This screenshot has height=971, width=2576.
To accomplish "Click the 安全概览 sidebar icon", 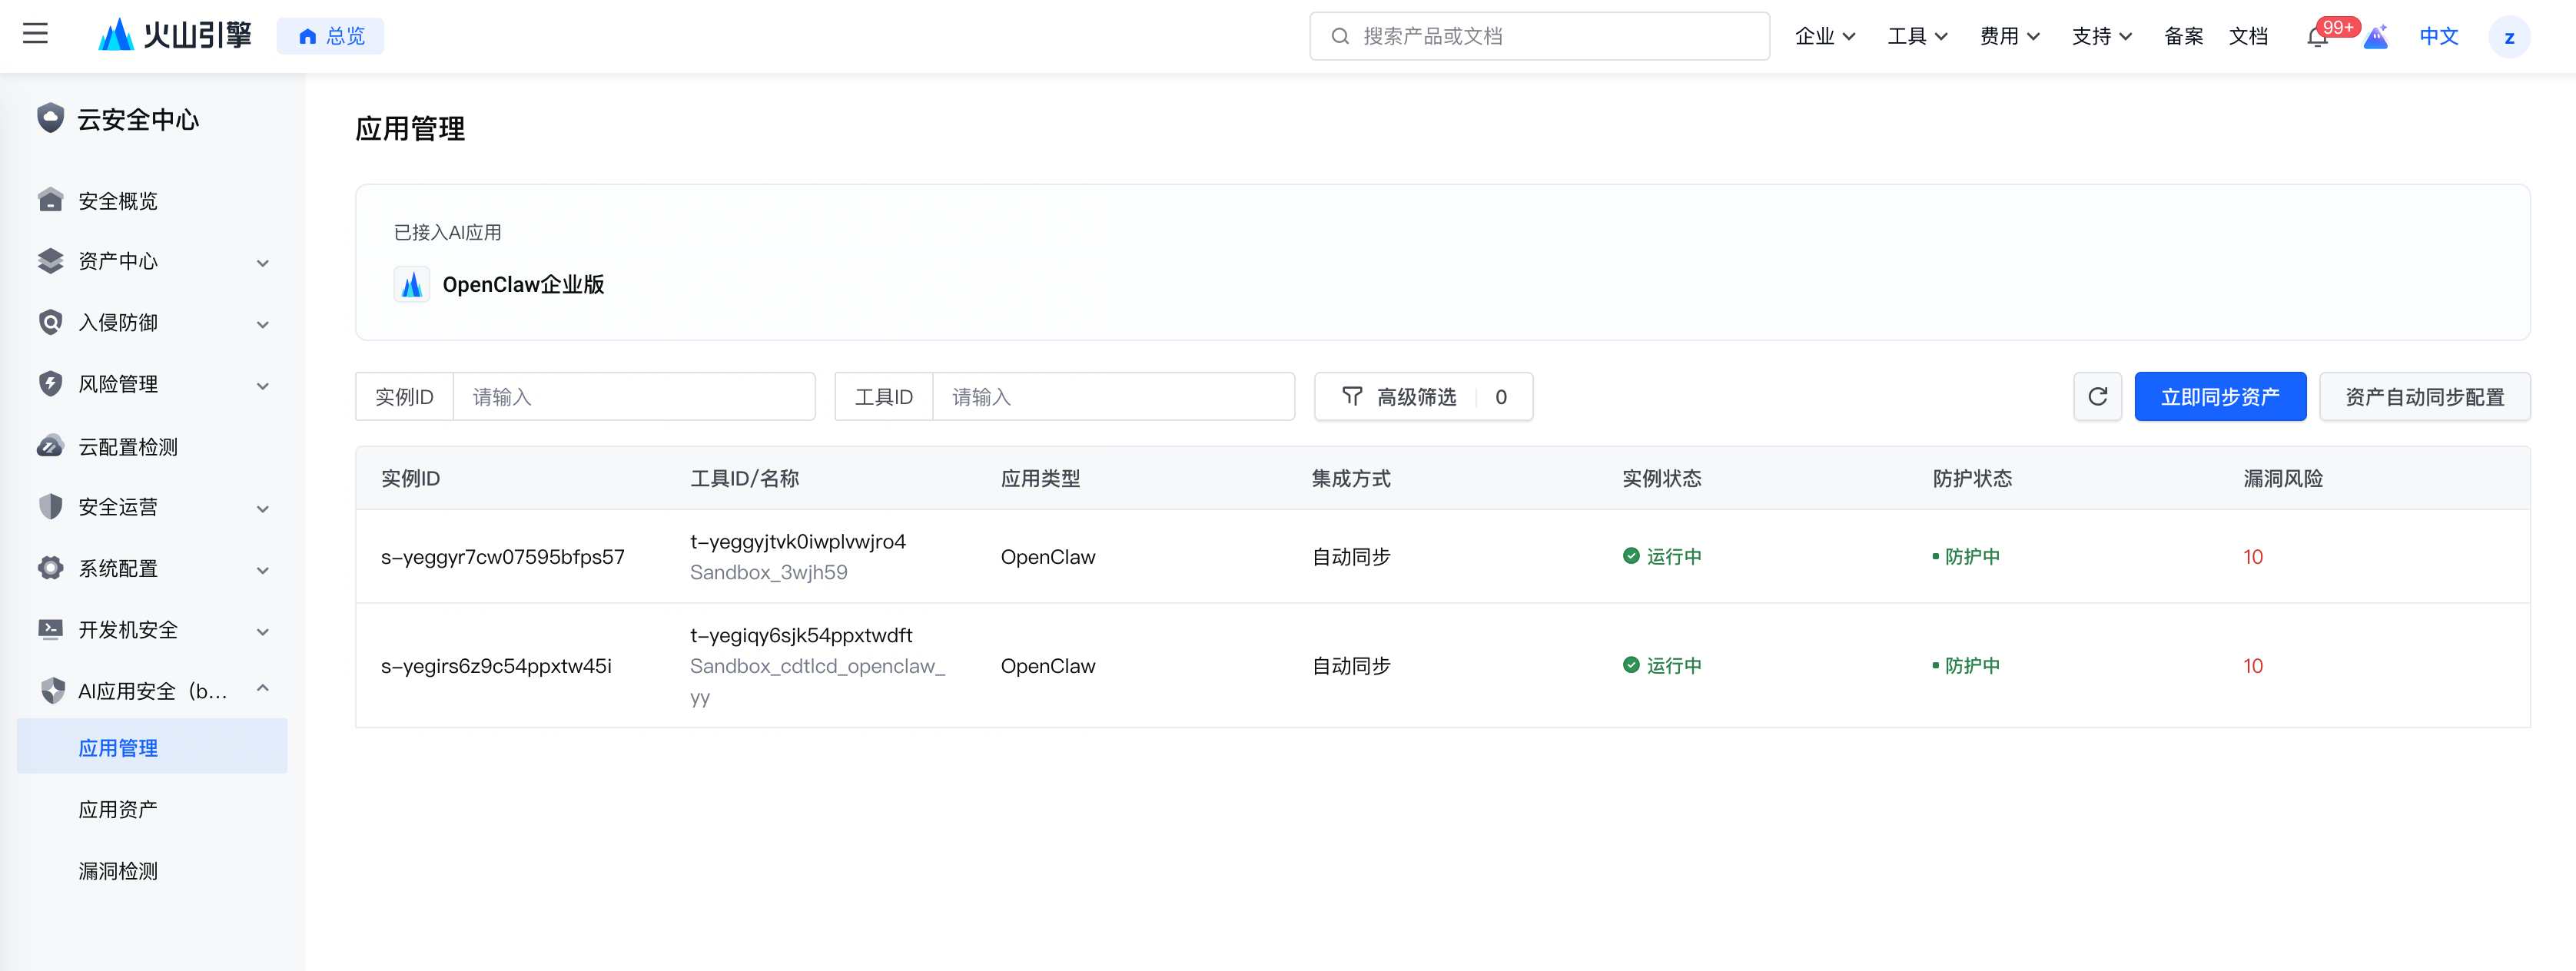I will click(x=50, y=200).
